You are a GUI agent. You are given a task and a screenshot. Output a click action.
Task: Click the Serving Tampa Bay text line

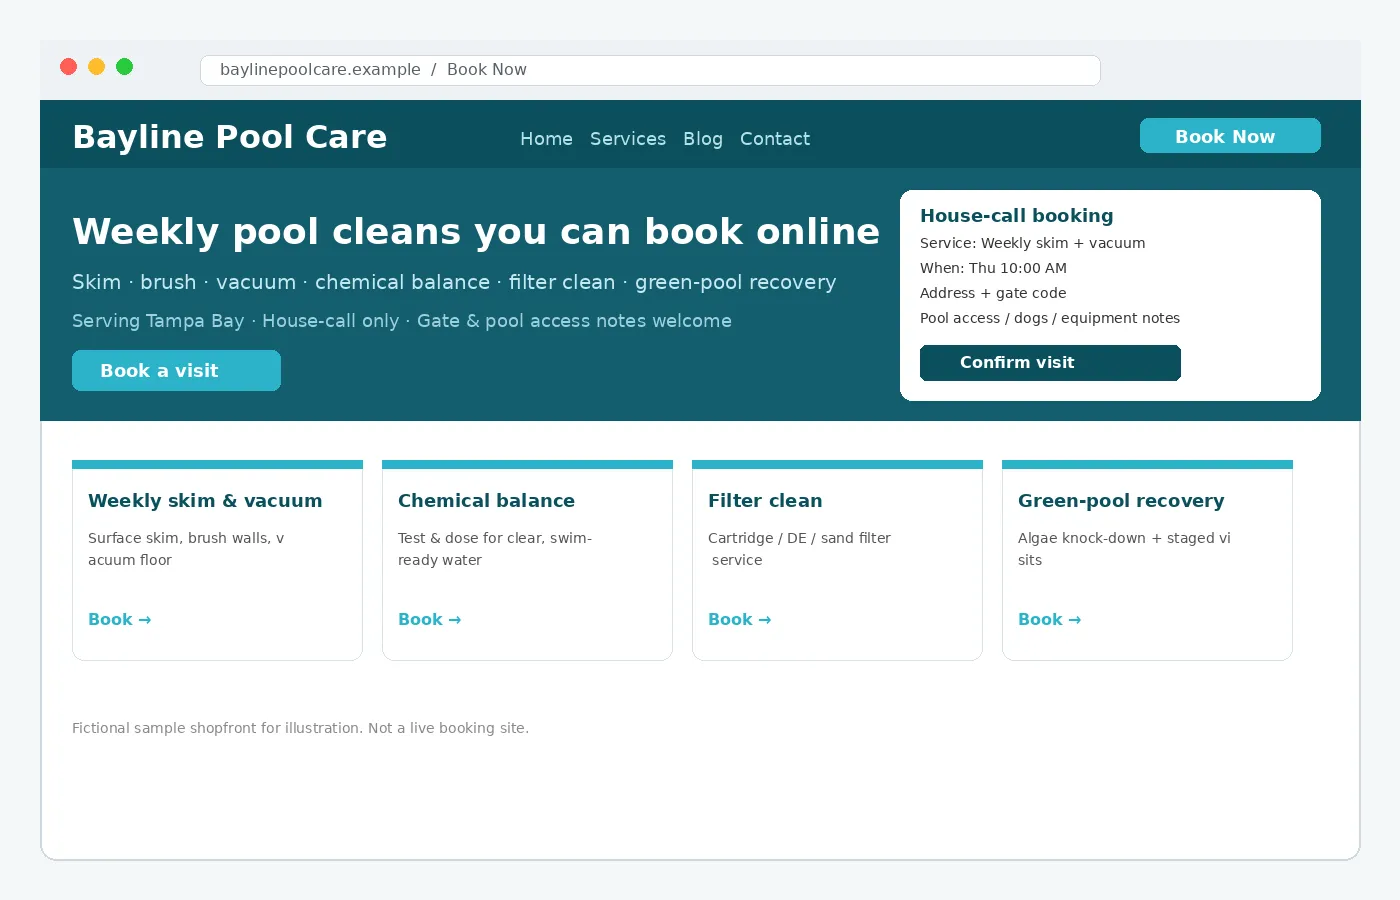pyautogui.click(x=402, y=321)
